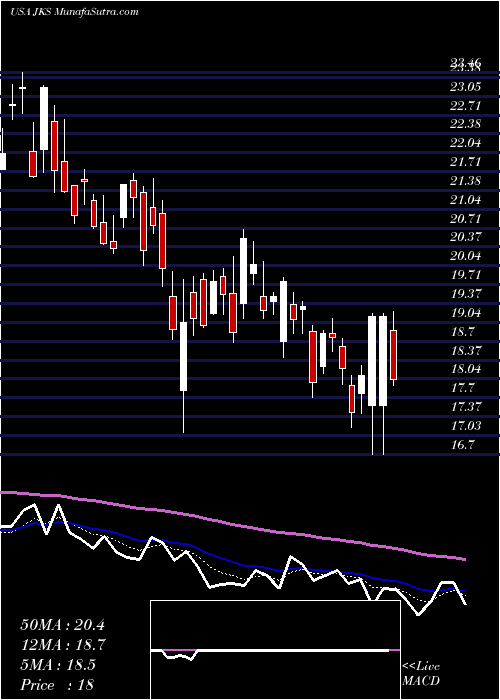The width and height of the screenshot is (500, 700).
Task: Select the 20.37 price axis label
Action: (x=466, y=238)
